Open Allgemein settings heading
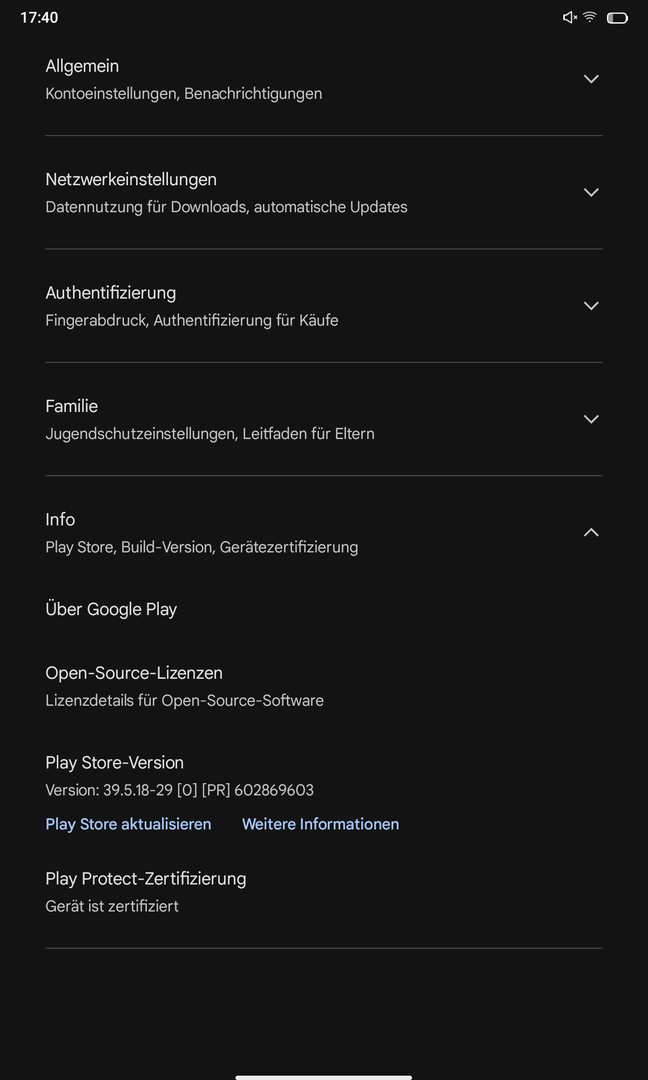Screen dimensions: 648x1080 click(82, 66)
